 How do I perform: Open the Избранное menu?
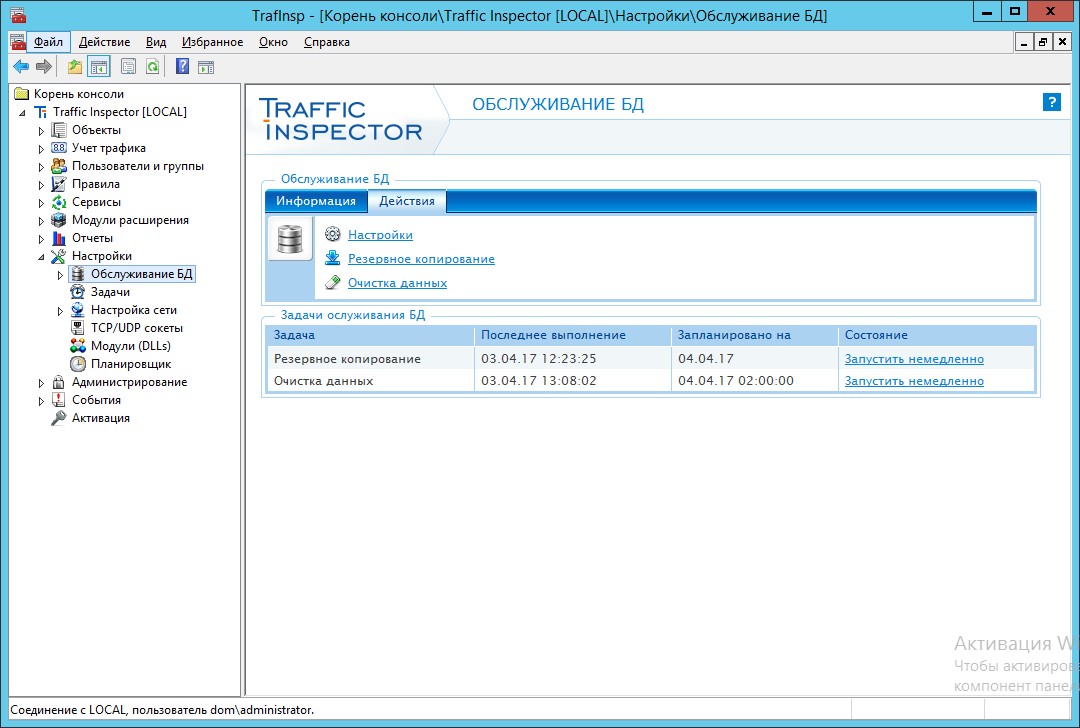click(x=212, y=42)
